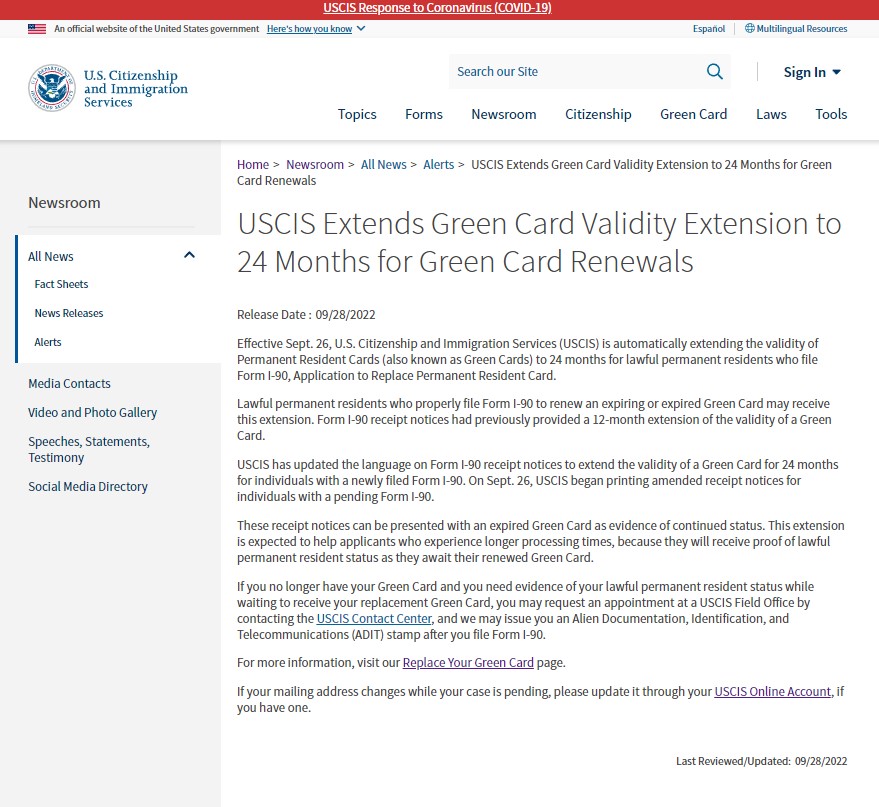This screenshot has width=879, height=807.
Task: Open the Newsroom navigation menu
Action: (x=503, y=114)
